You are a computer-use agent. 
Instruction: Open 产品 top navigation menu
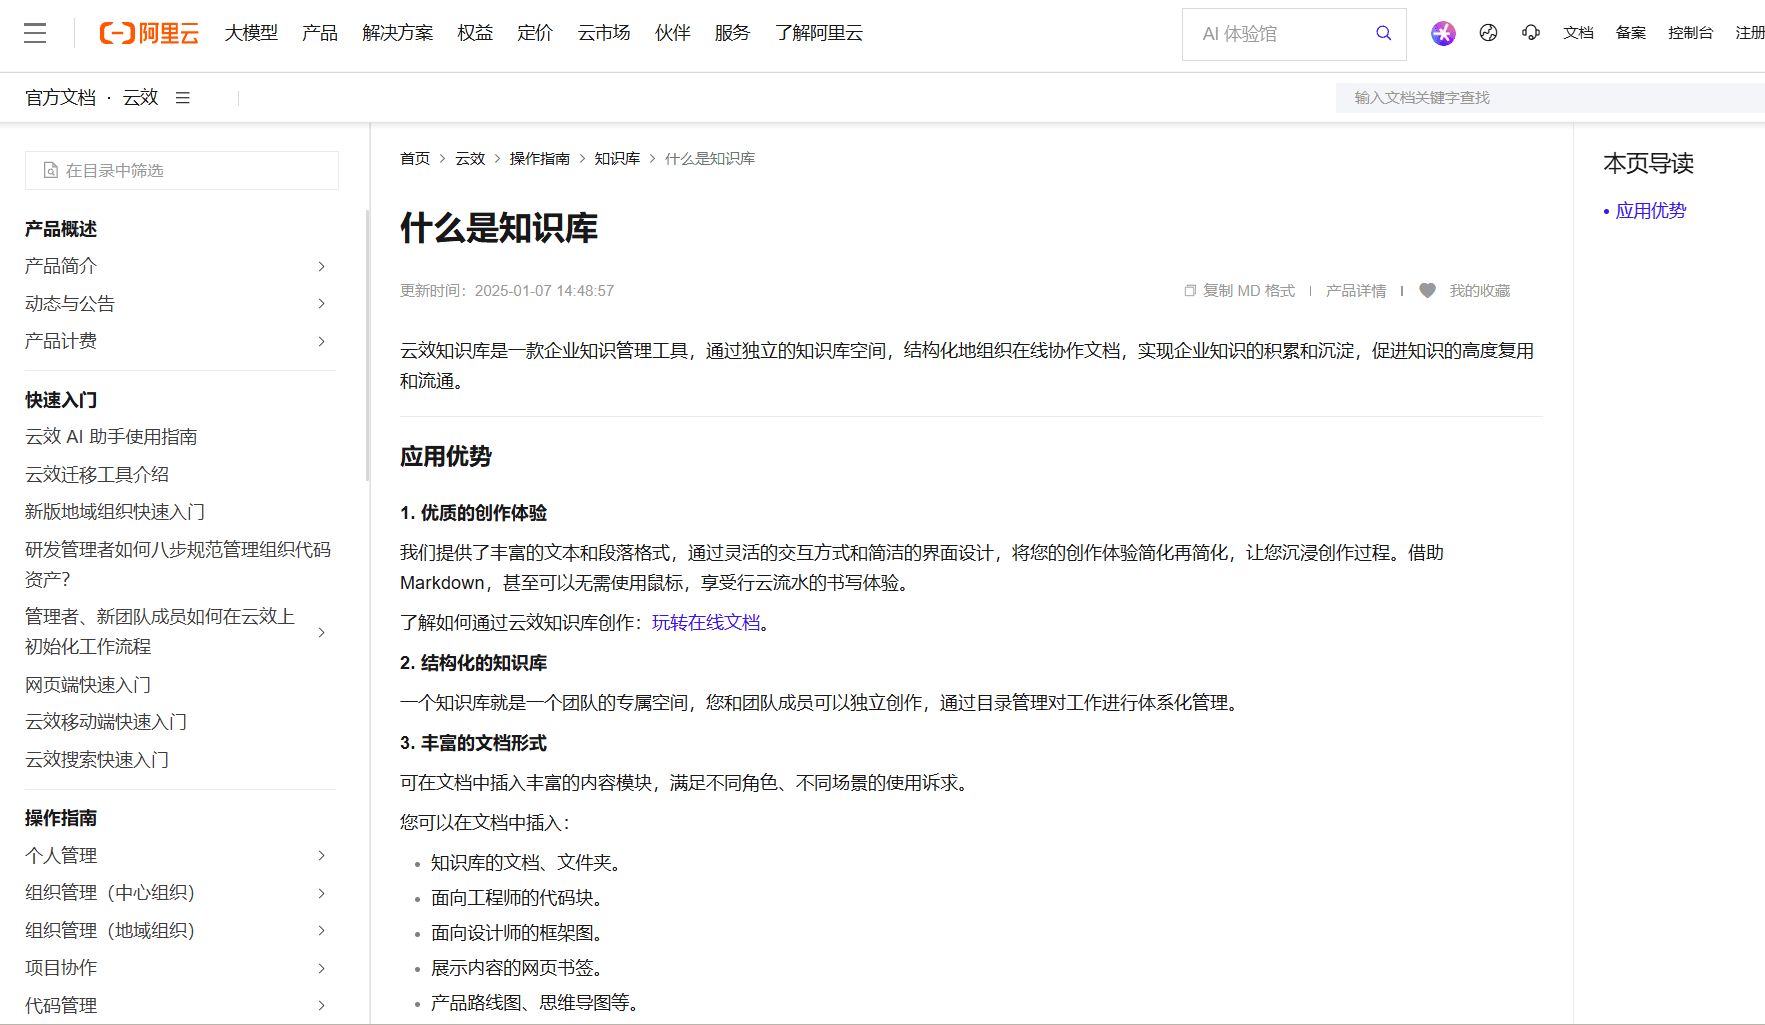(x=320, y=33)
